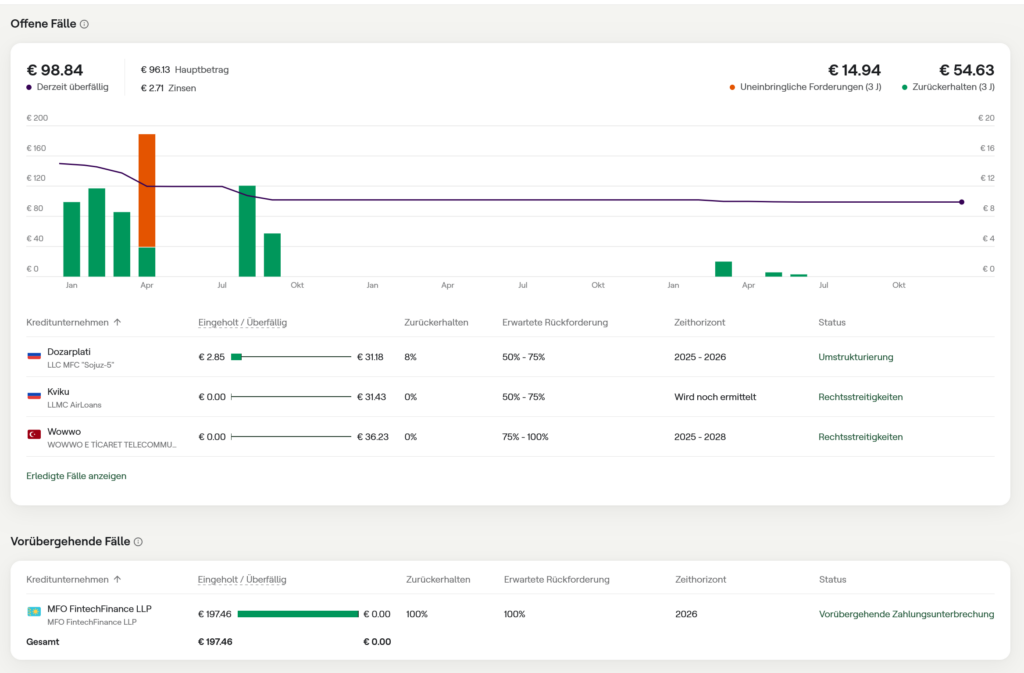The image size is (1024, 673).
Task: Open Rechtsstreitigkeiten status for Wowwo
Action: tap(860, 437)
